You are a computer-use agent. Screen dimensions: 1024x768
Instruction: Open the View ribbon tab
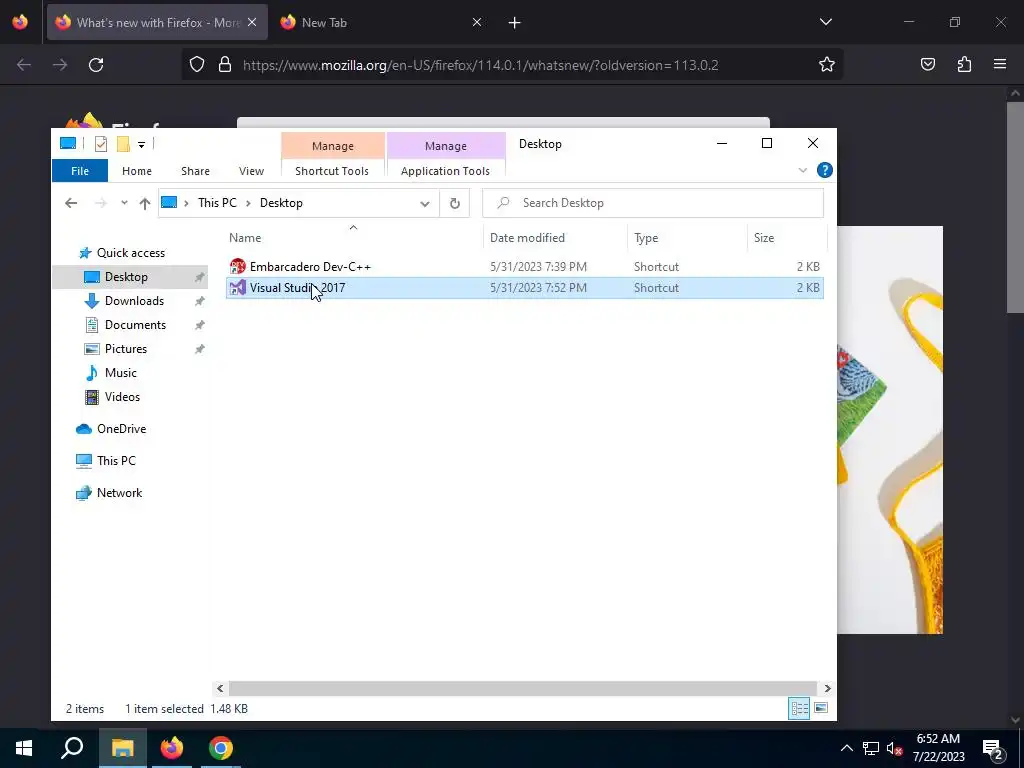(x=251, y=171)
